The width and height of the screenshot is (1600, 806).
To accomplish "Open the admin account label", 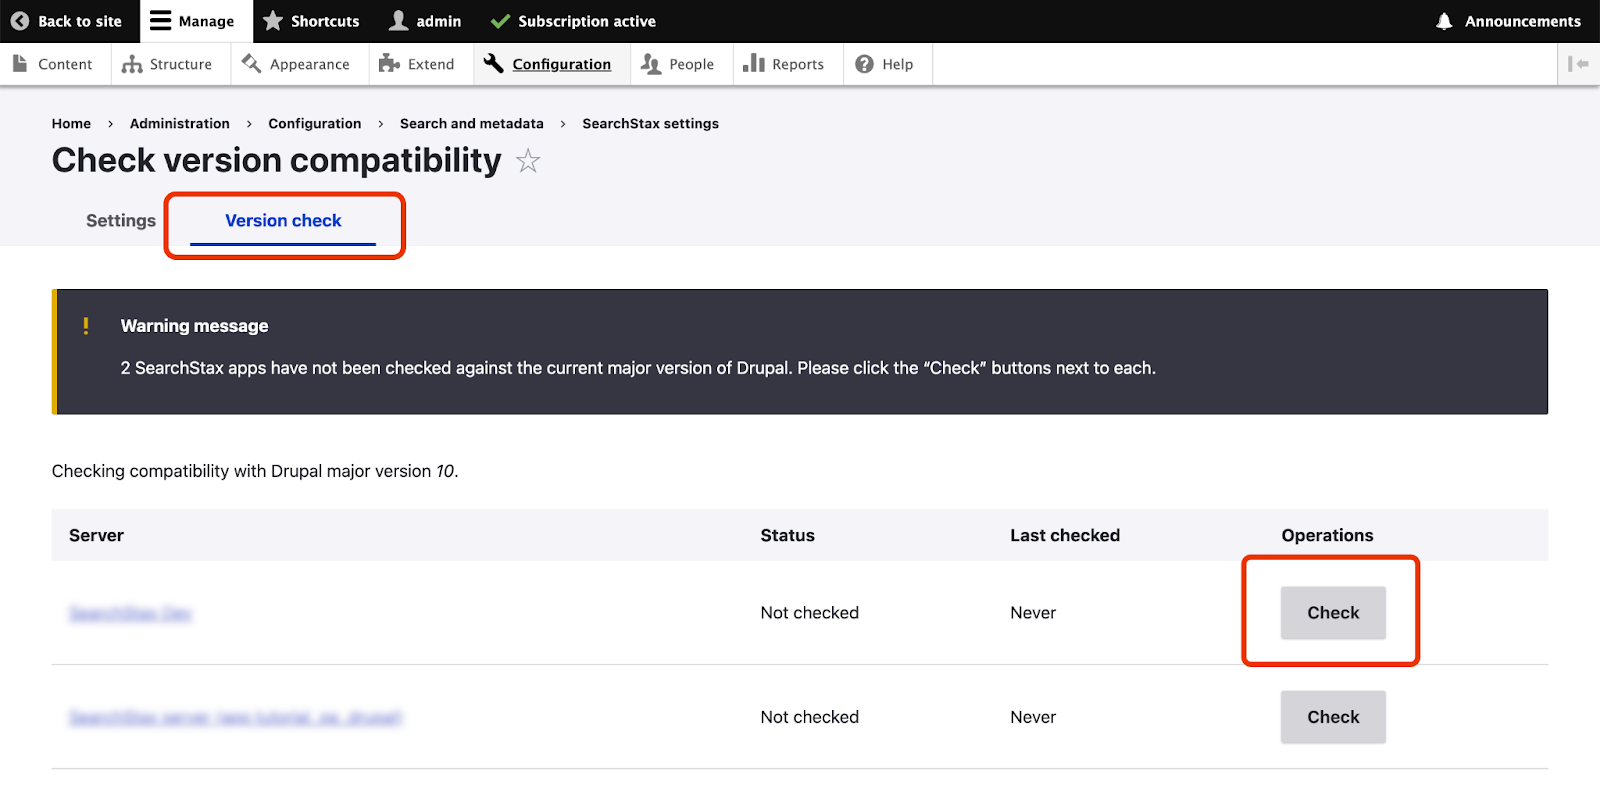I will tap(439, 21).
